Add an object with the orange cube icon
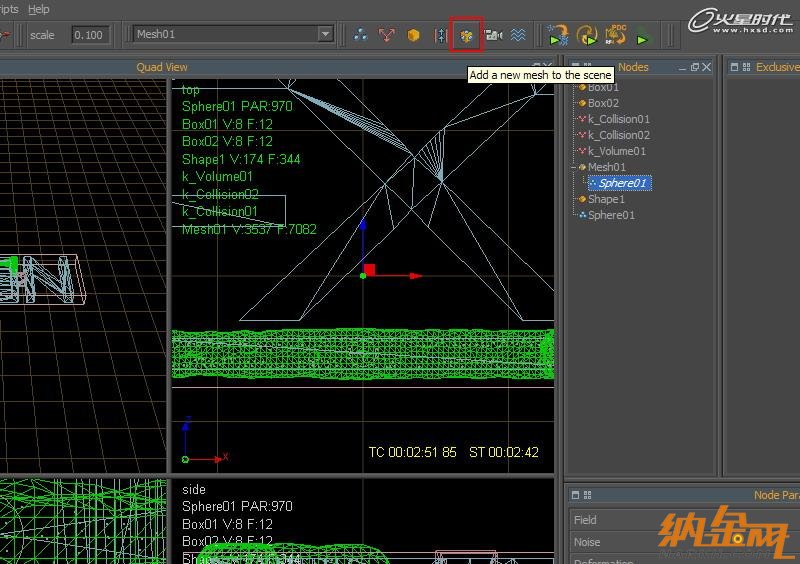800x564 pixels. [413, 35]
